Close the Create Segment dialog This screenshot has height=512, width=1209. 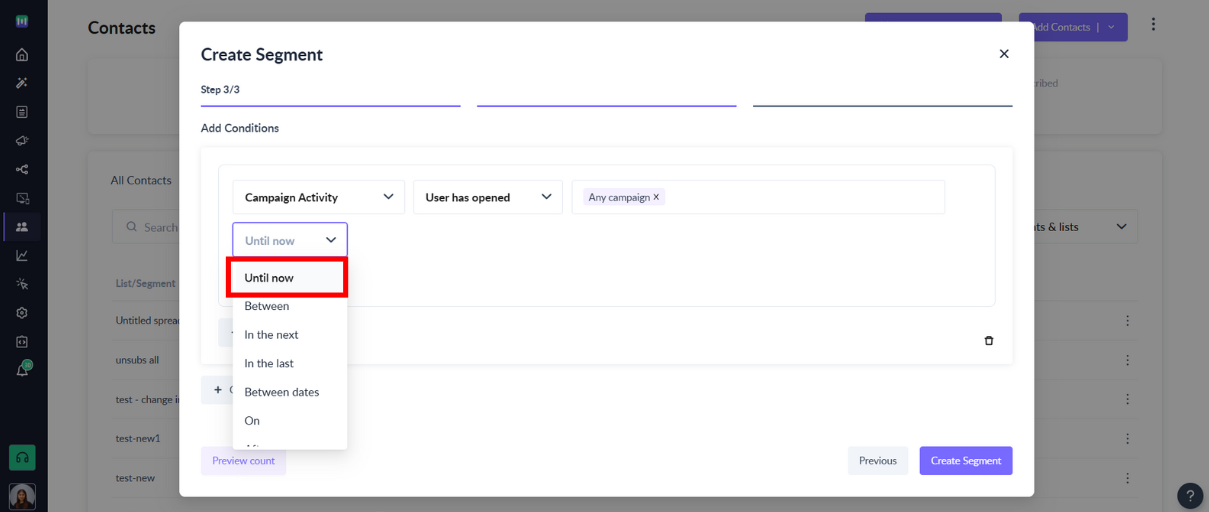tap(1004, 54)
